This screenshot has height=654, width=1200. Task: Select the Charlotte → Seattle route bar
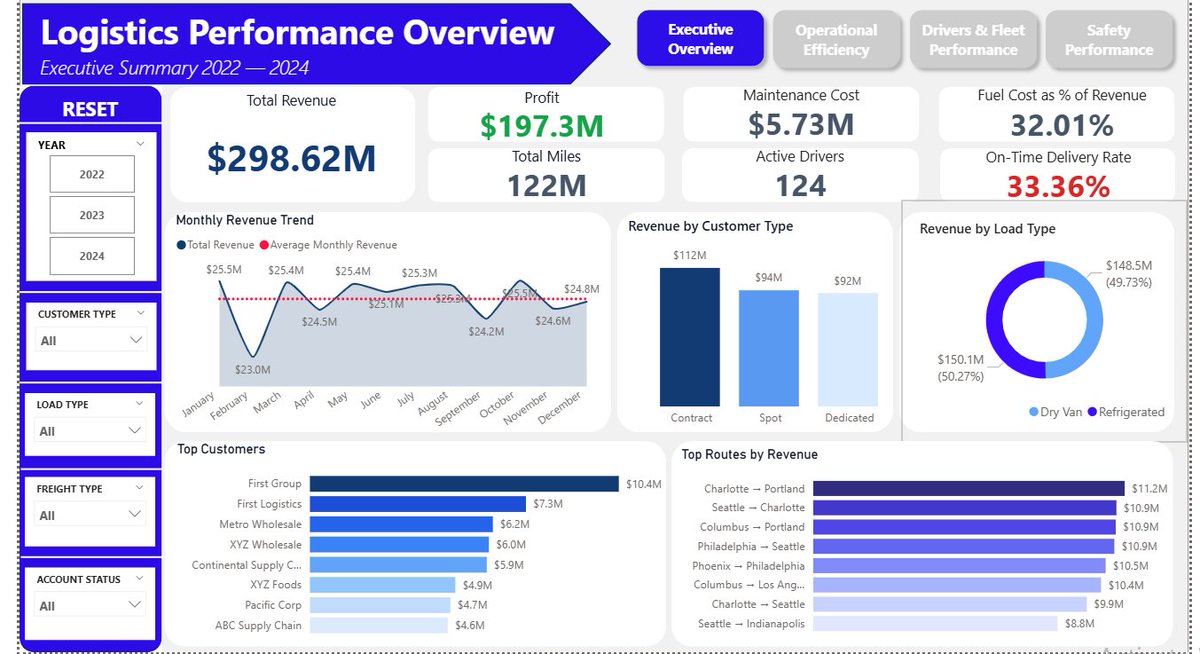950,604
